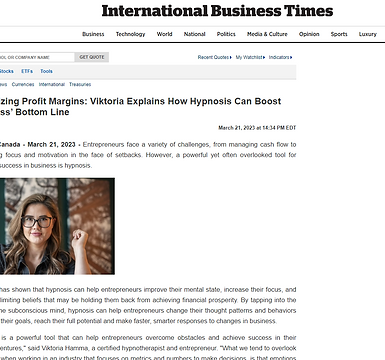The height and width of the screenshot is (360, 385).
Task: Open the Treasuries sub-link
Action: point(80,84)
